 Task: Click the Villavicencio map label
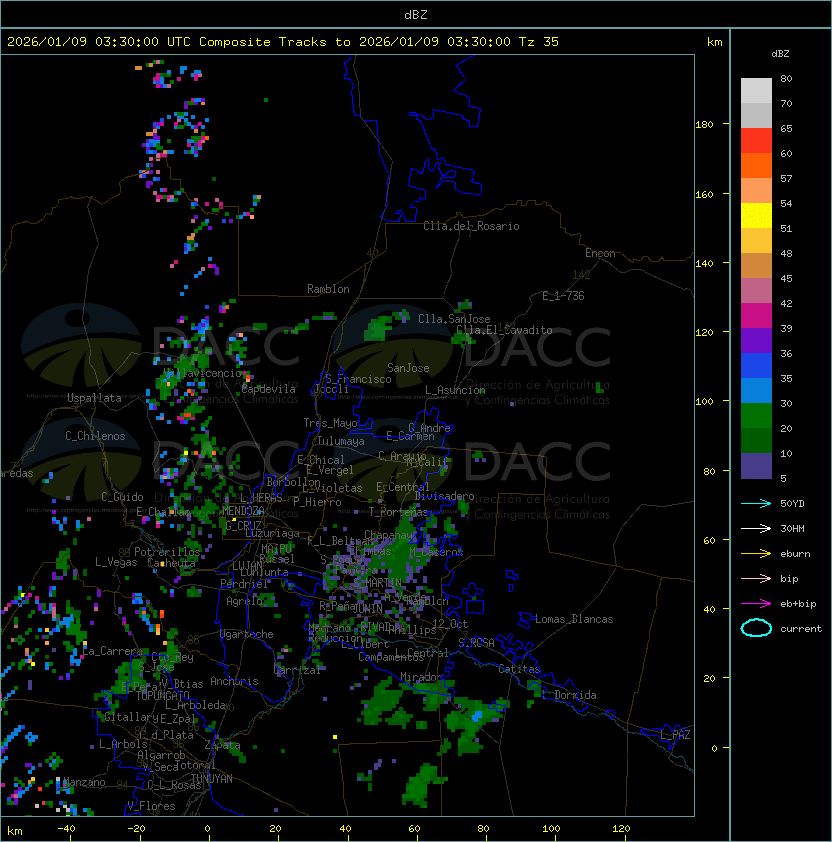(x=203, y=373)
